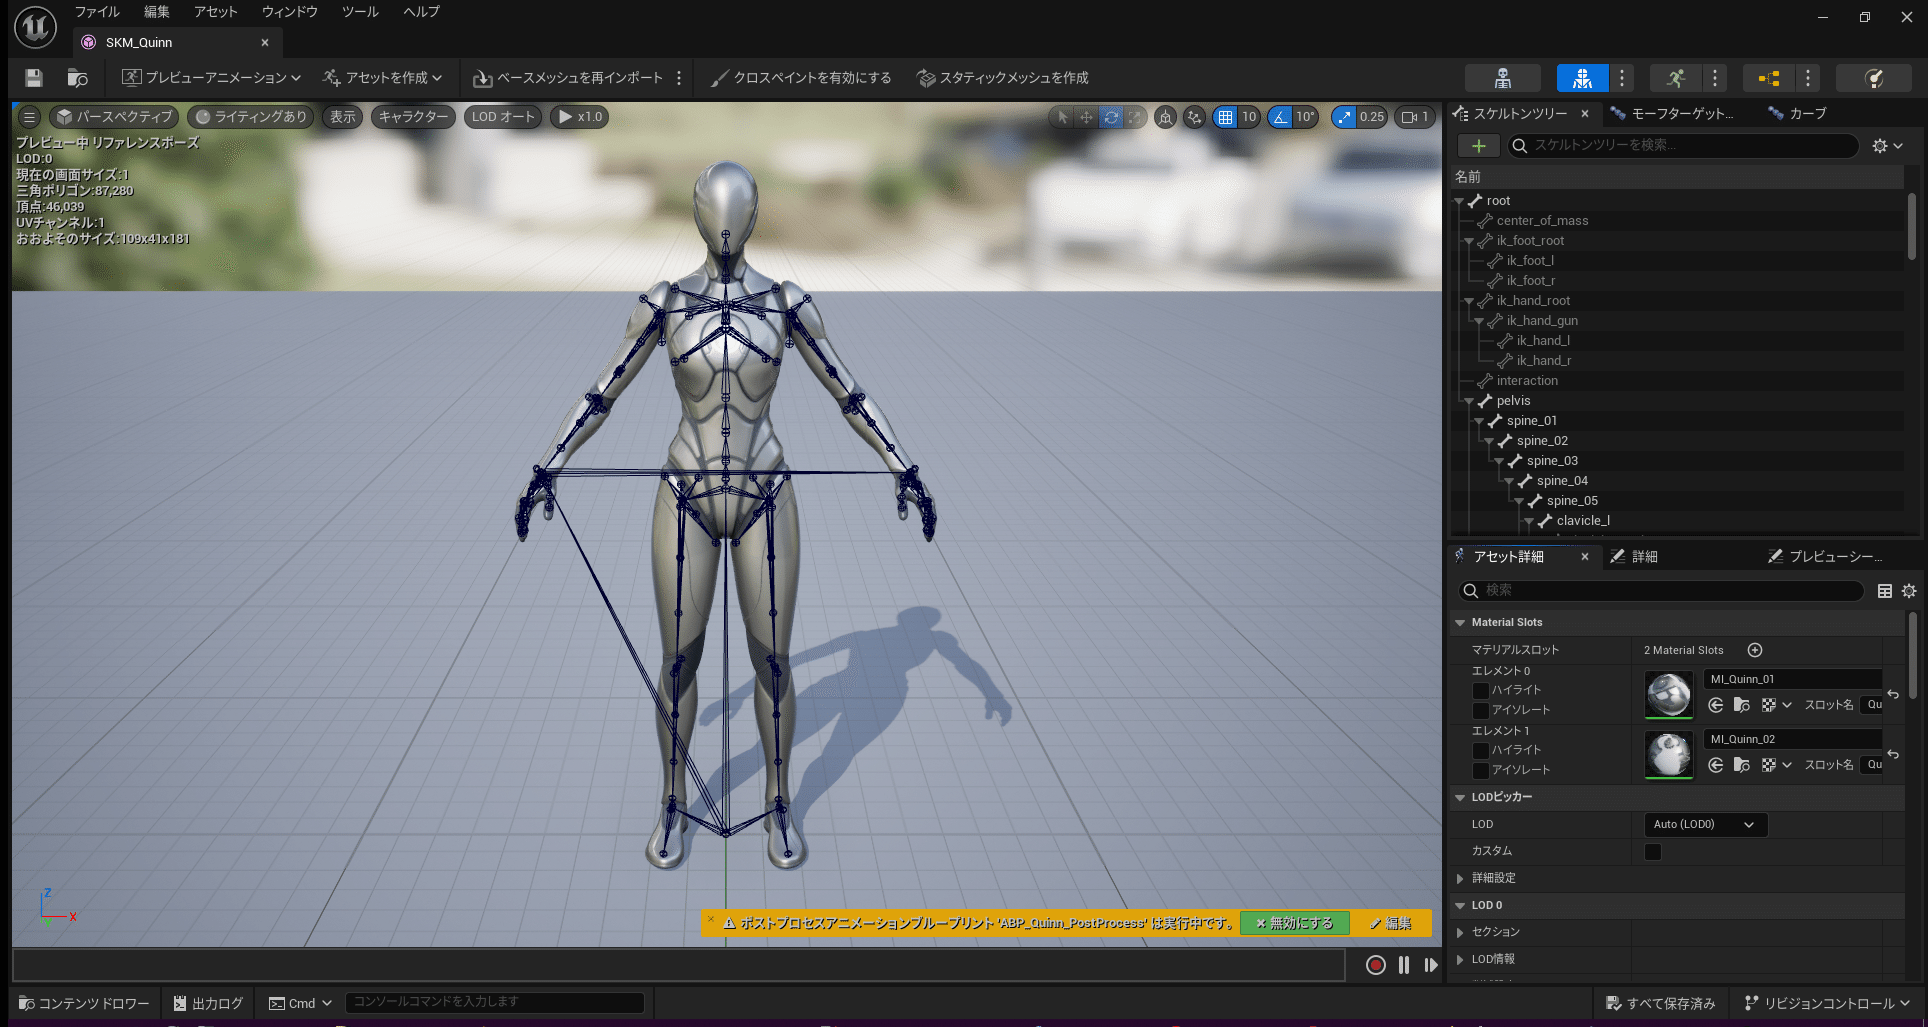The height and width of the screenshot is (1027, 1928).
Task: Collapse the Material Slots section
Action: click(x=1460, y=623)
